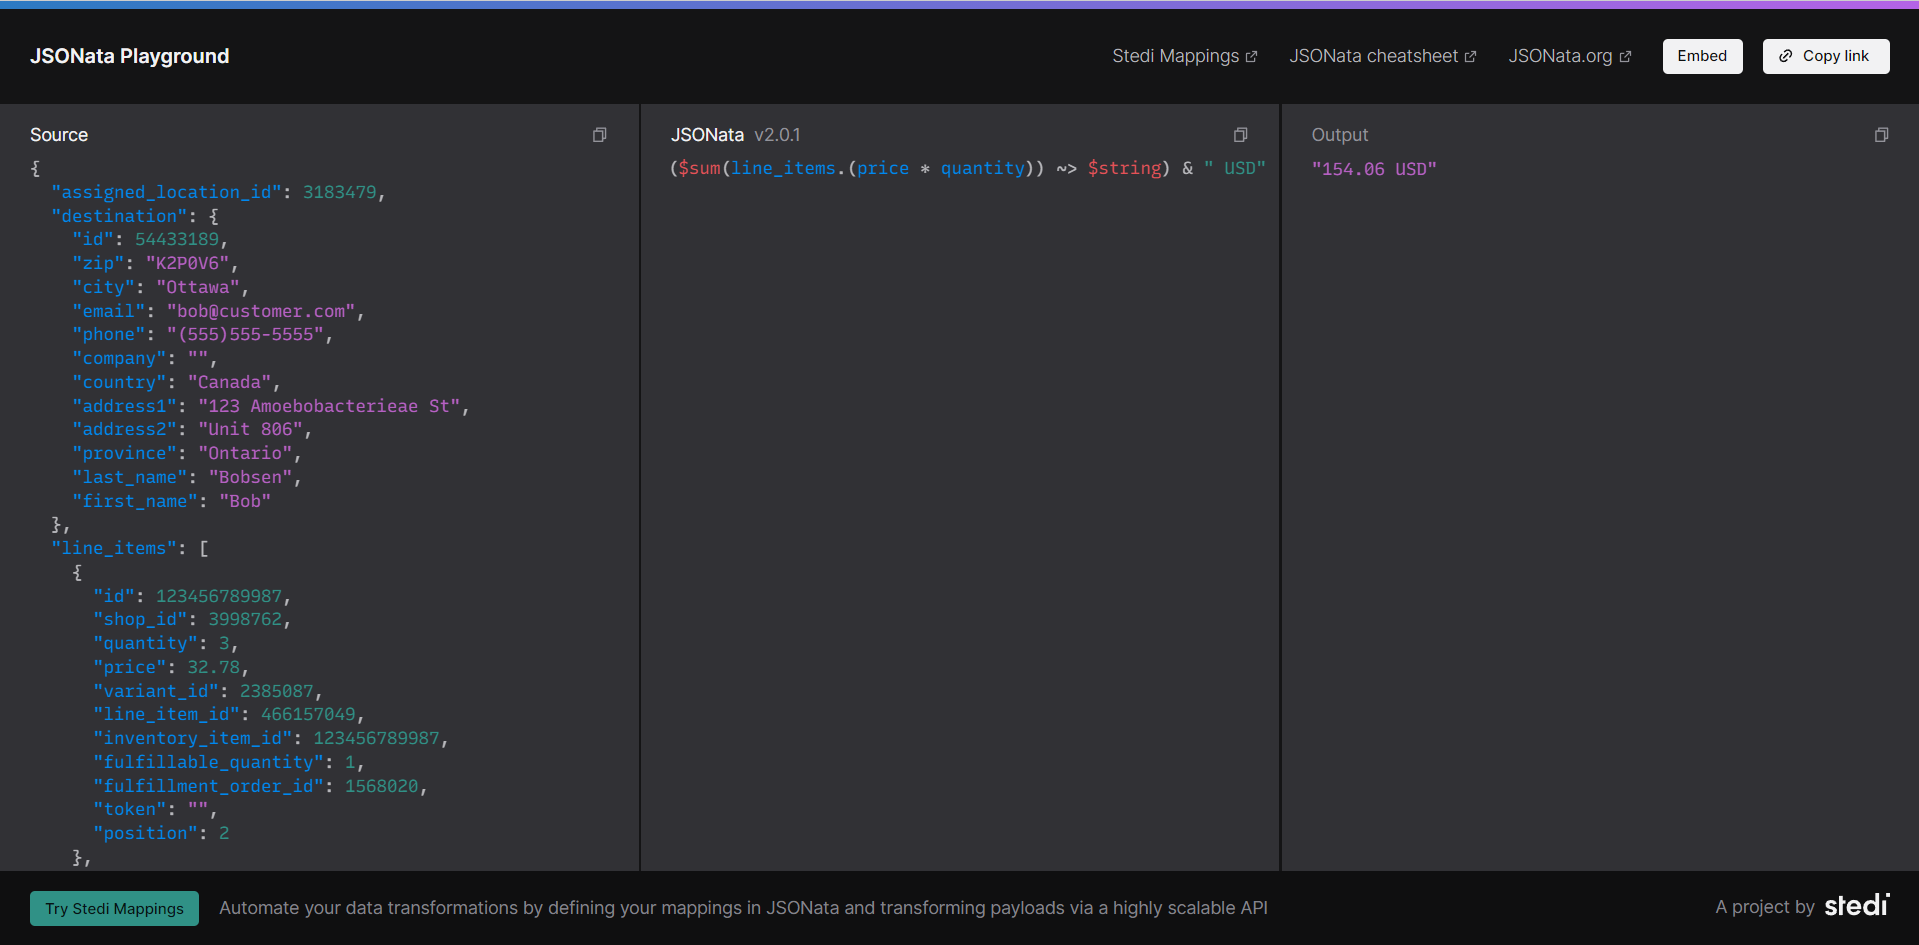The image size is (1919, 945).
Task: Click the first_name value "Bob"
Action: tap(245, 501)
